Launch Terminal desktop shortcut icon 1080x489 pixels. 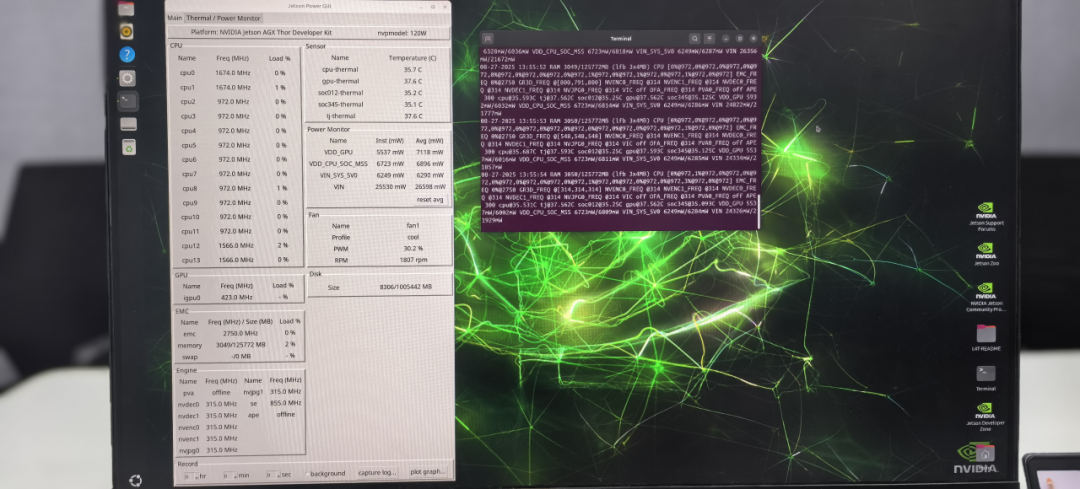click(986, 378)
